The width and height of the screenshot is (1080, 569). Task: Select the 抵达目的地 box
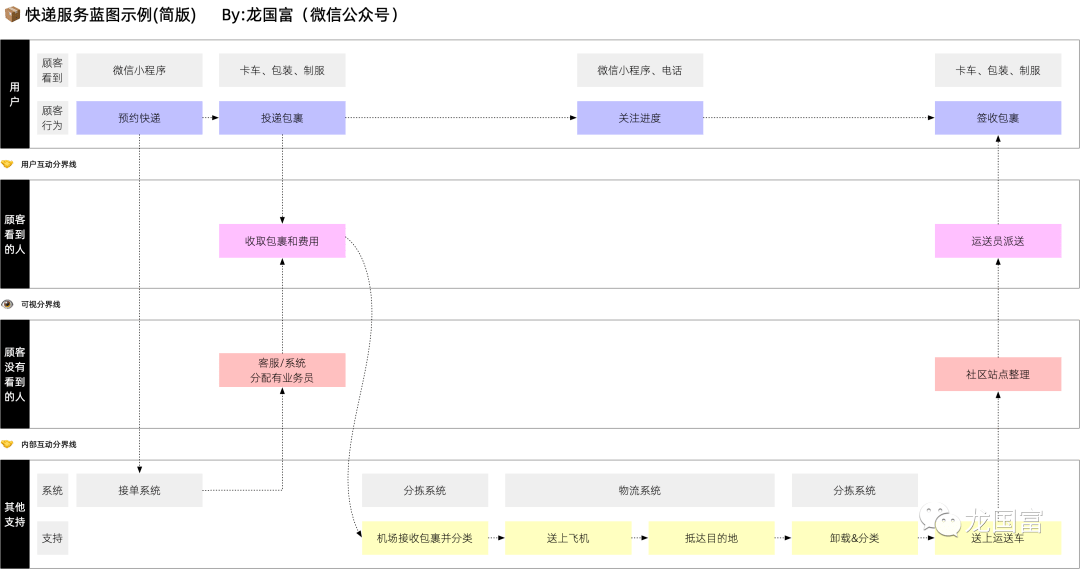click(711, 538)
